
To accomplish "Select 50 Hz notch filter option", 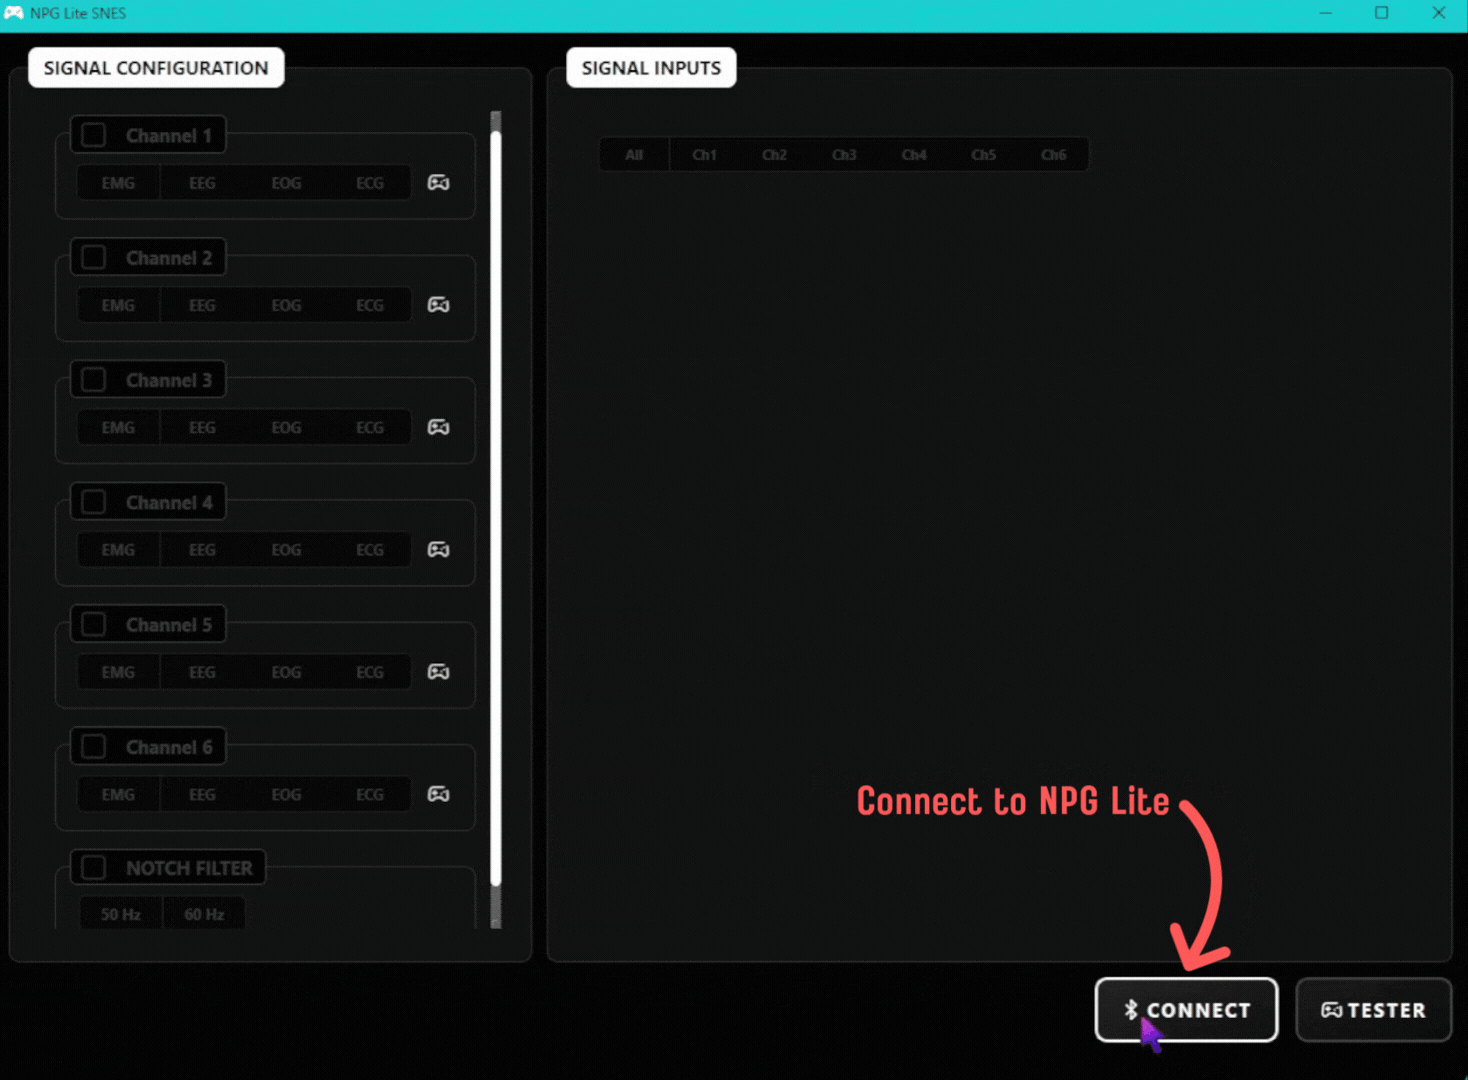I will pos(120,914).
